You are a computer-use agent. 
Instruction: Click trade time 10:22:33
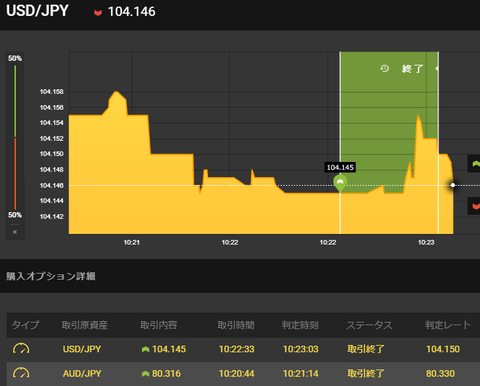point(236,349)
